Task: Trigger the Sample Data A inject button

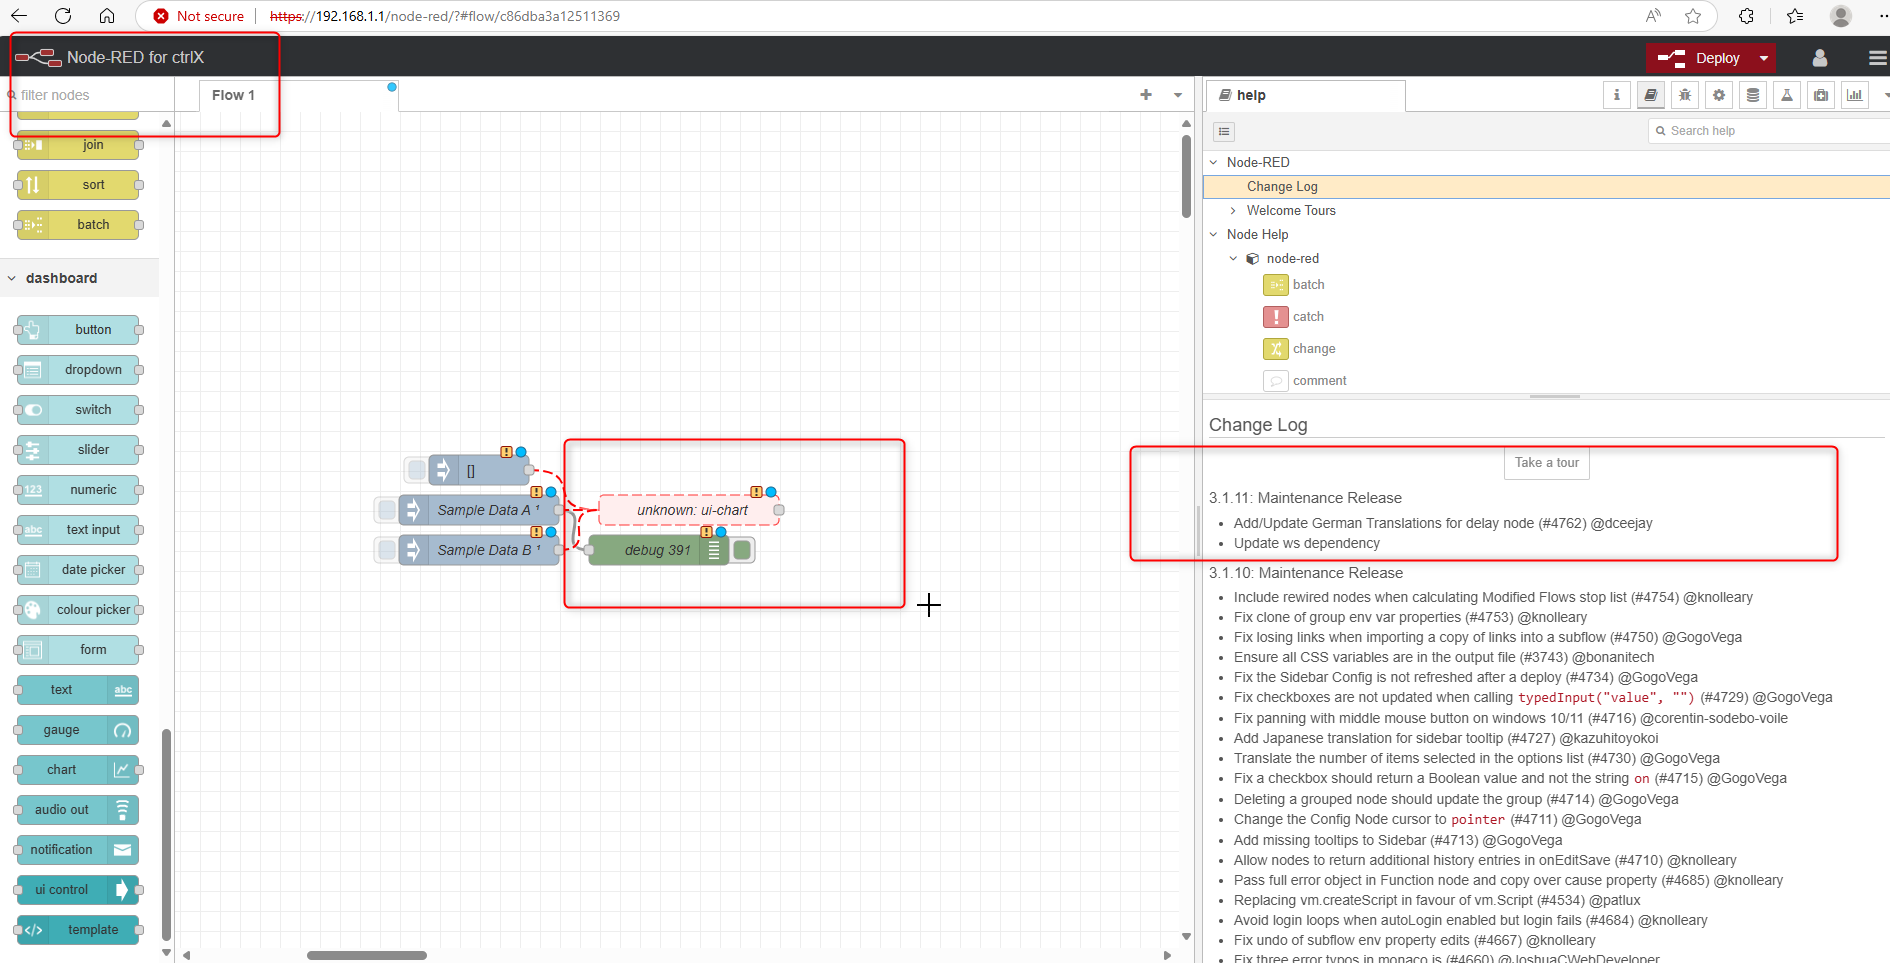Action: (387, 510)
